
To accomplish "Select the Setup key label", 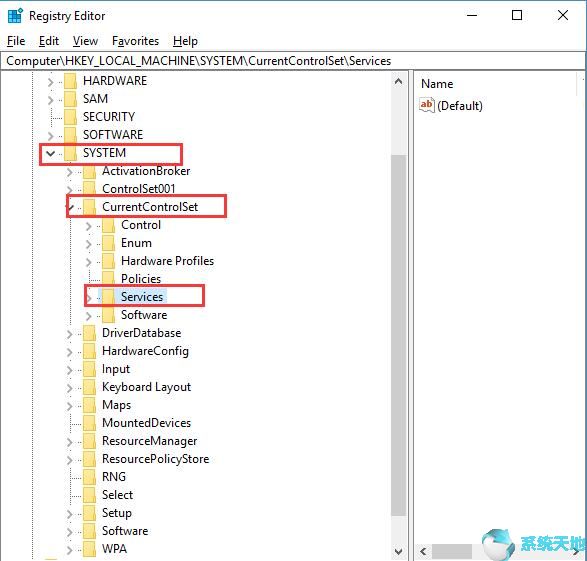I will tap(117, 513).
